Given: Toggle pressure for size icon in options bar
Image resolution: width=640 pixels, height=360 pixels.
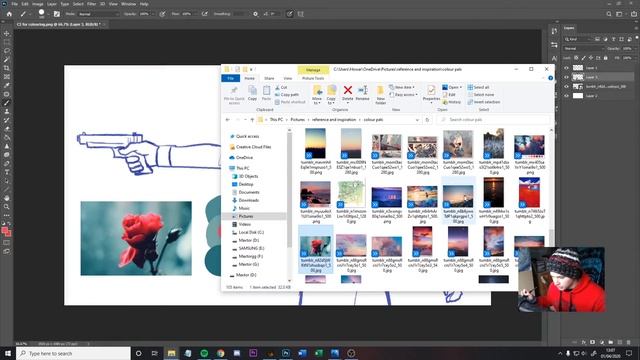Looking at the screenshot, I should (289, 14).
